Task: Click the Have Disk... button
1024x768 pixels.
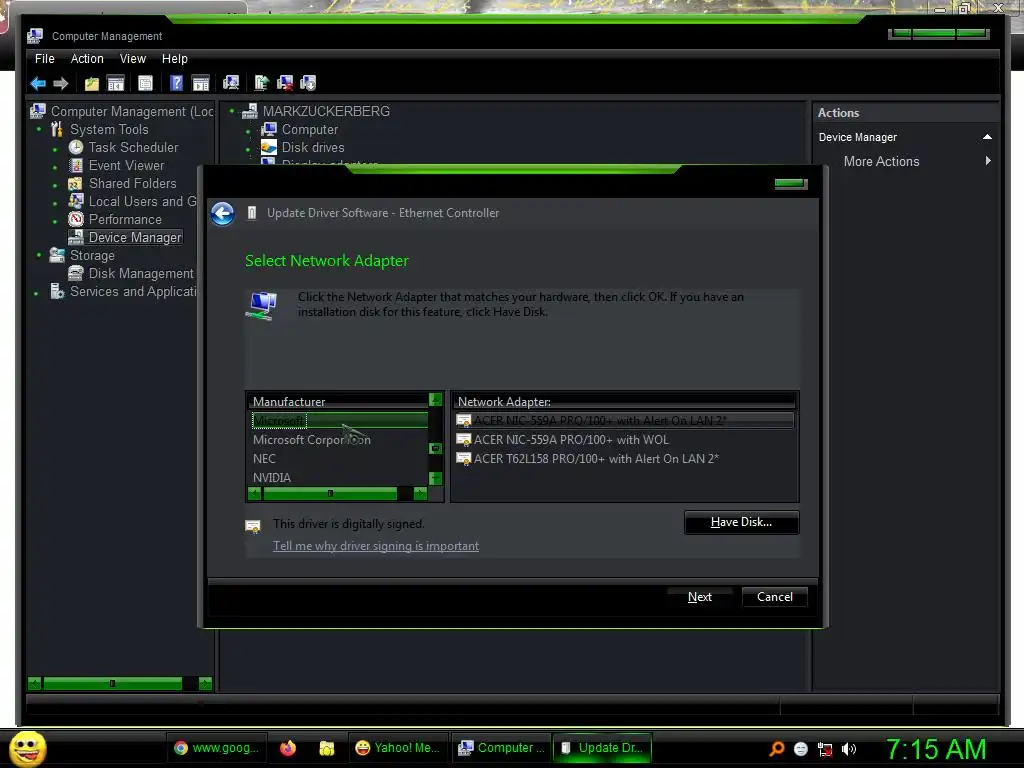Action: pos(741,522)
